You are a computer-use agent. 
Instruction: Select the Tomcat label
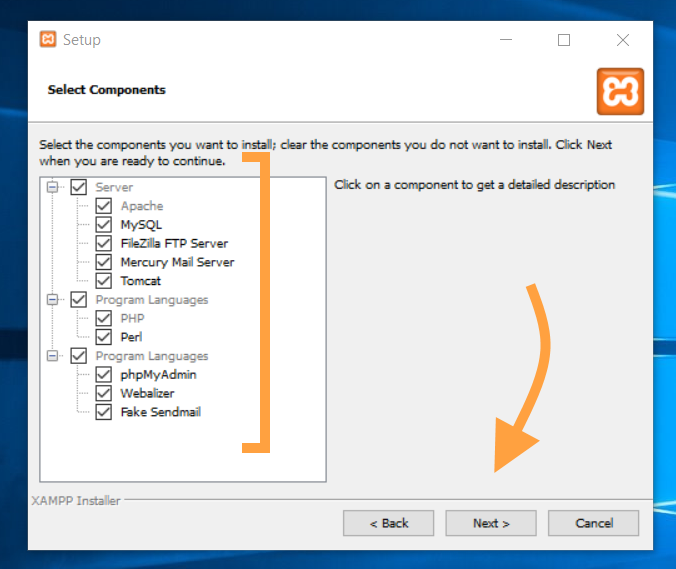[141, 281]
